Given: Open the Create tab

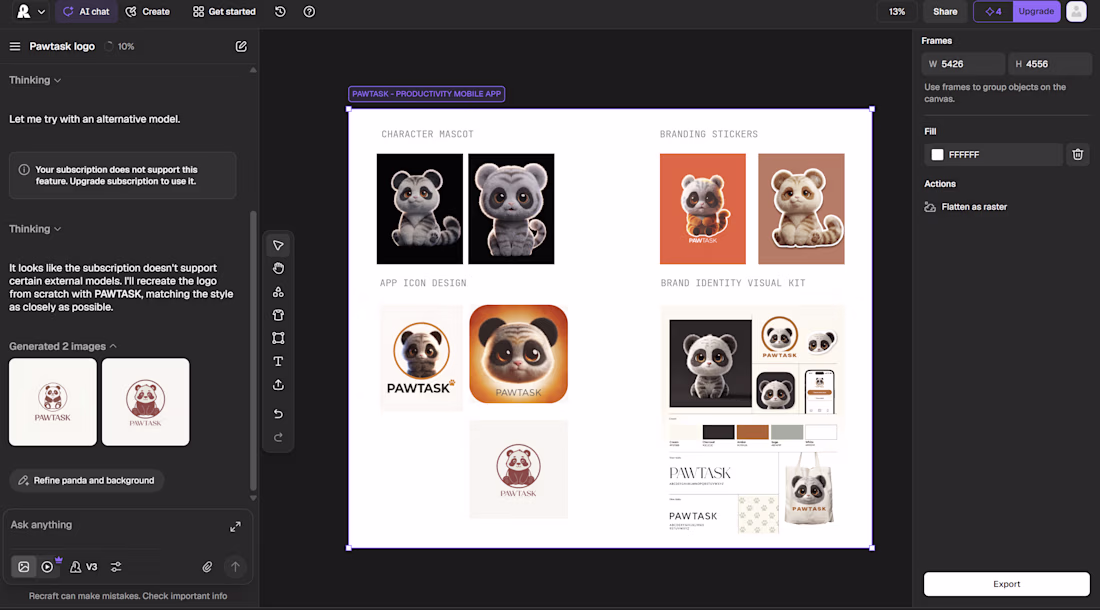Looking at the screenshot, I should 147,11.
